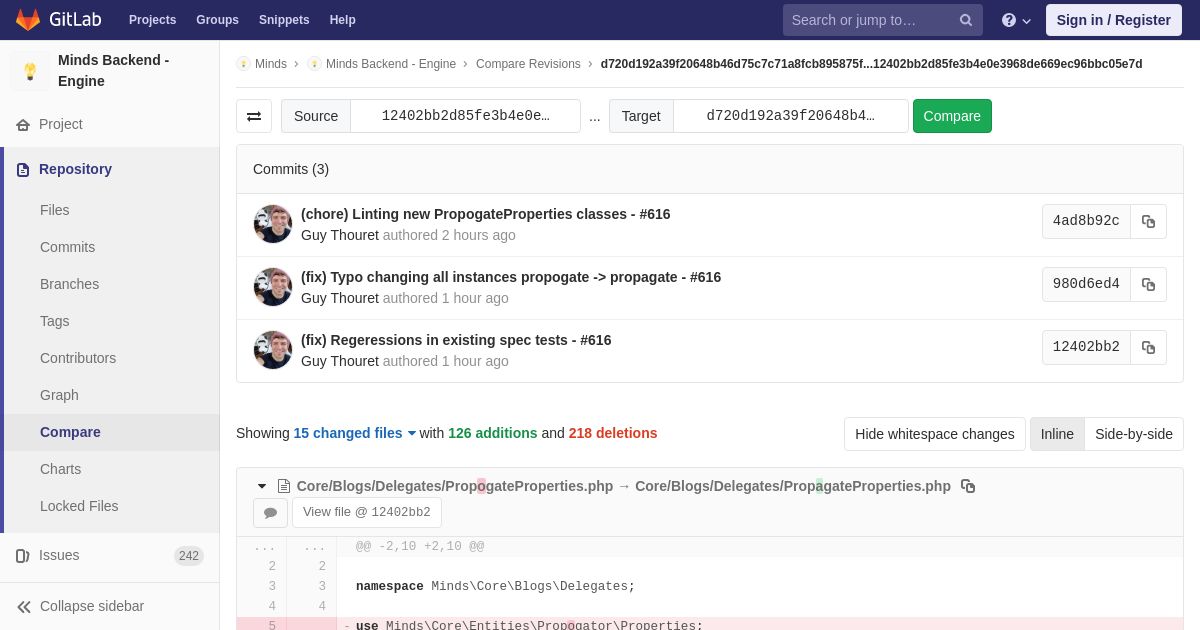Viewport: 1200px width, 630px height.
Task: Hide whitespace changes in diff
Action: (x=934, y=434)
